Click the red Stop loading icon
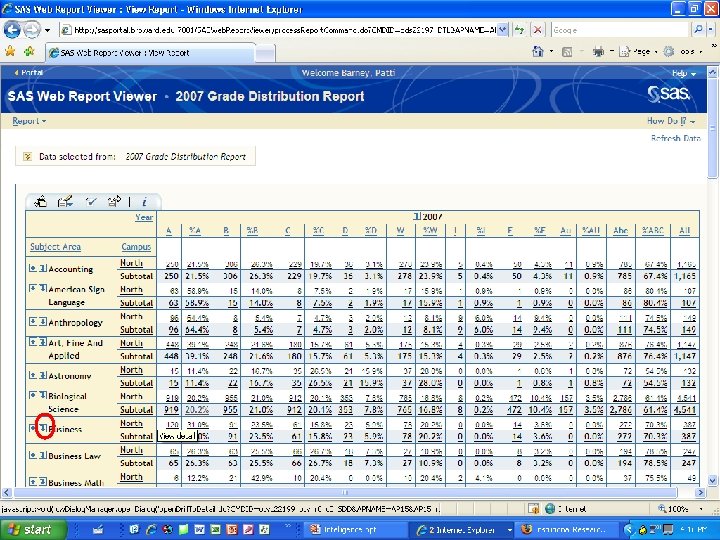Viewport: 720px width, 540px height. pyautogui.click(x=537, y=30)
